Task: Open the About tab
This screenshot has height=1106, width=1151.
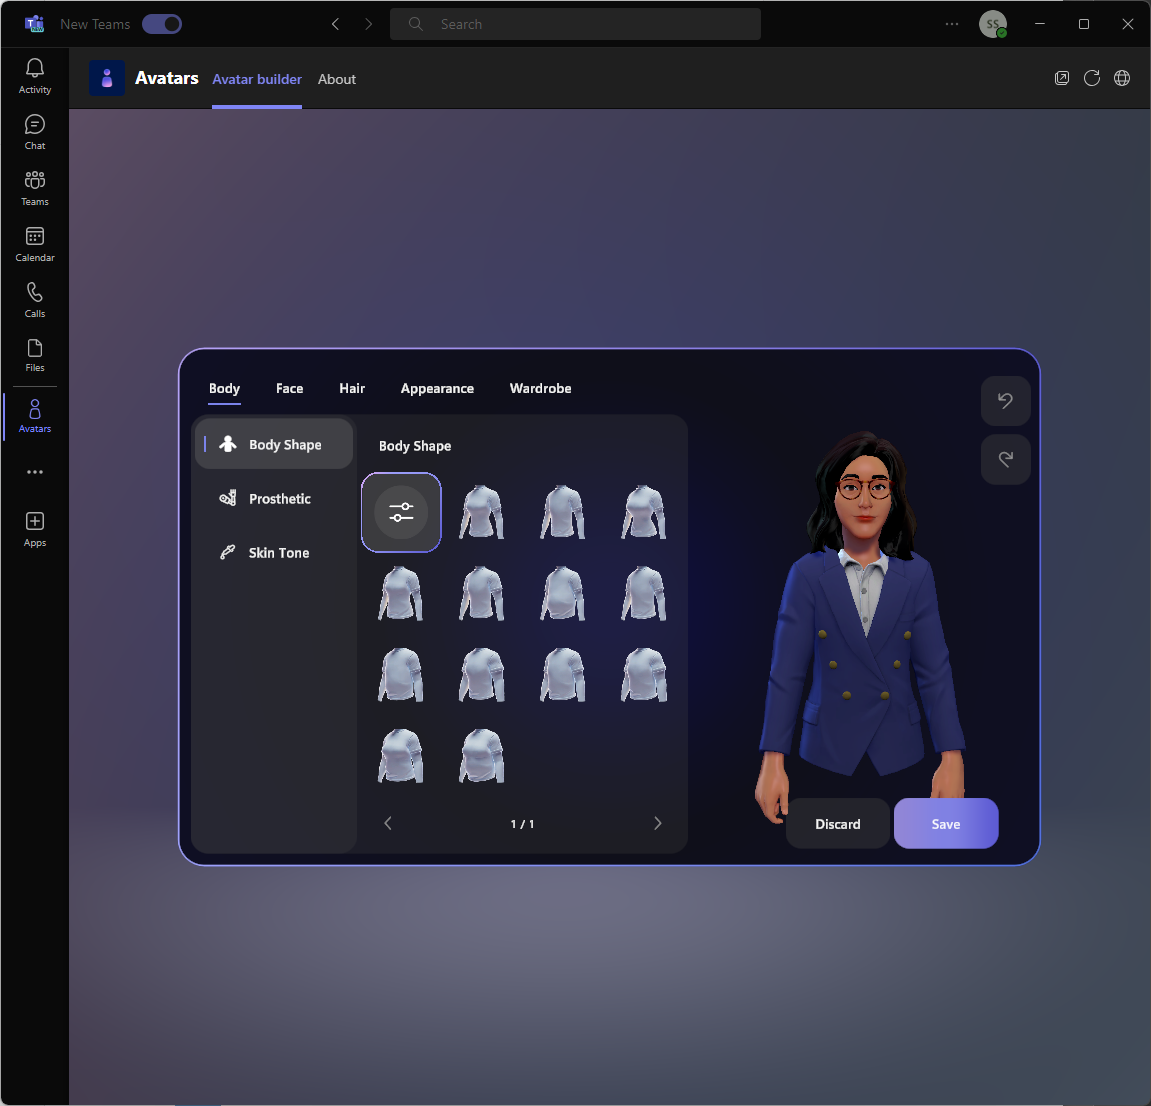Action: [336, 79]
